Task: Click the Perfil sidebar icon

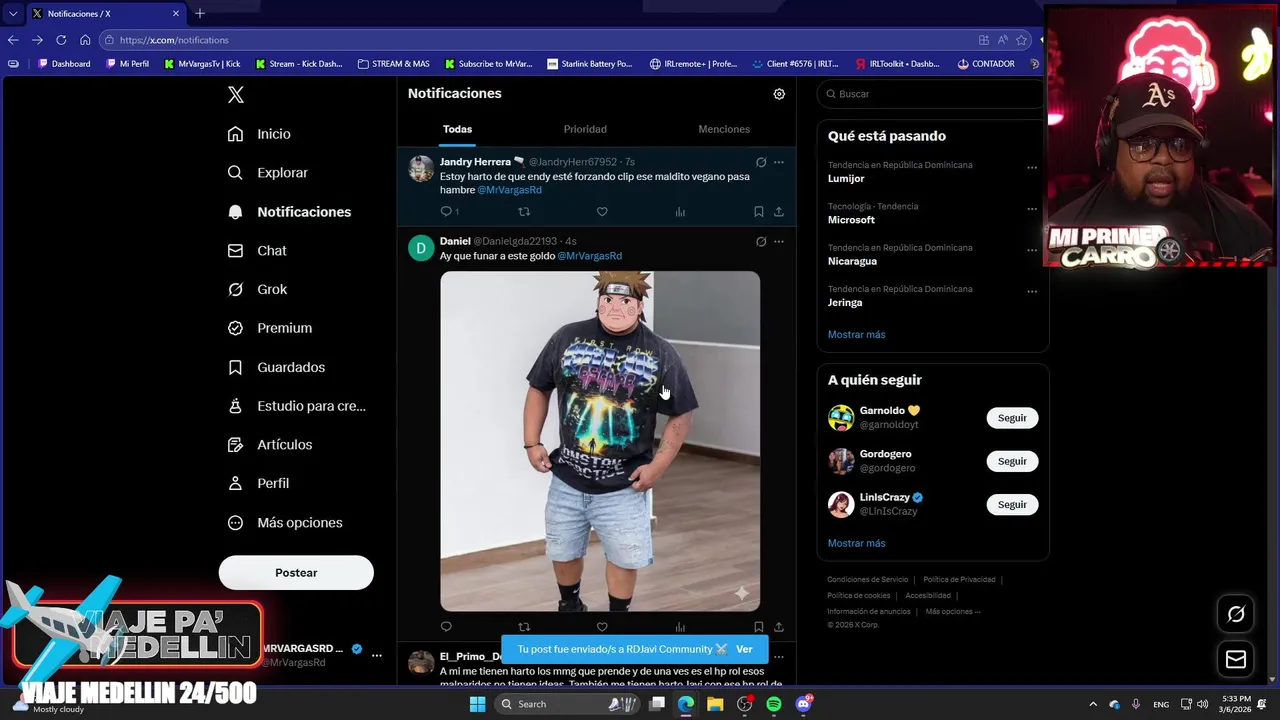Action: (235, 483)
